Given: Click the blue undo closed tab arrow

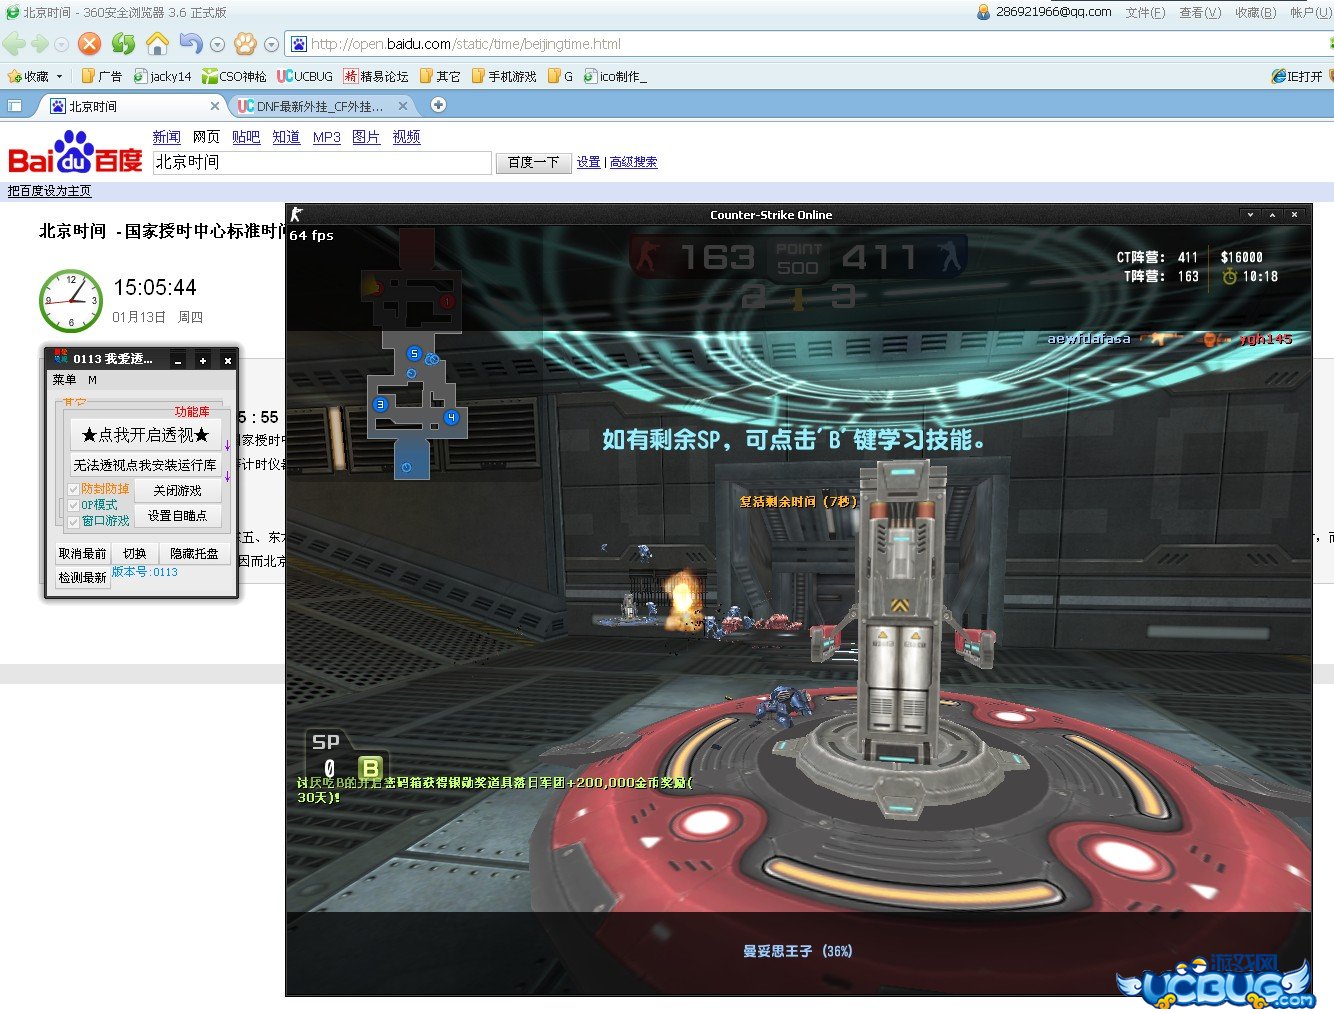Looking at the screenshot, I should (190, 43).
